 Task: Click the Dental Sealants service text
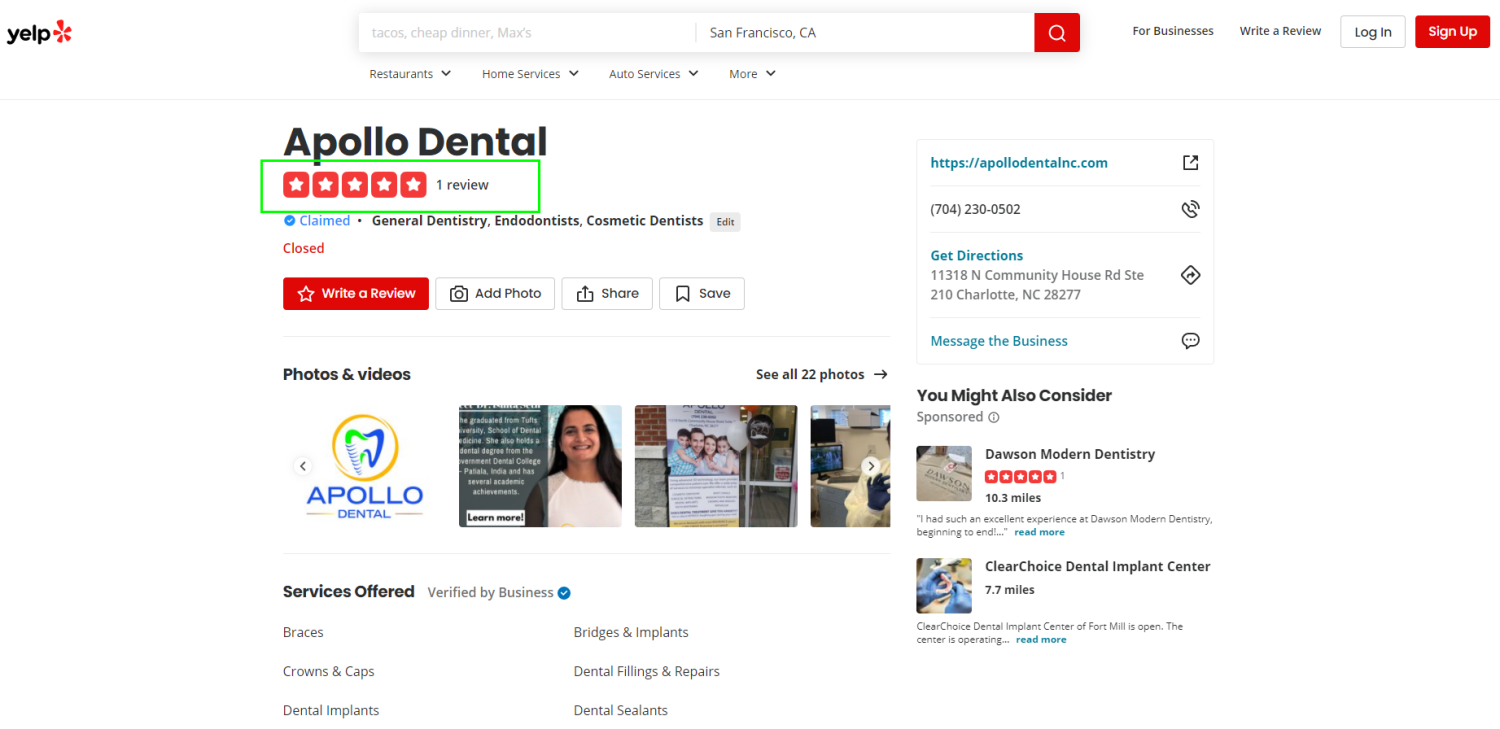pos(621,711)
